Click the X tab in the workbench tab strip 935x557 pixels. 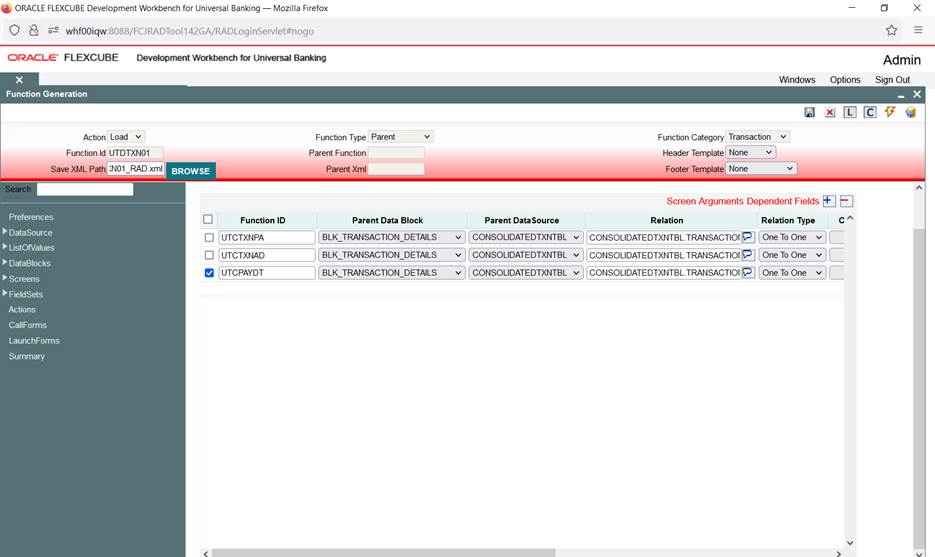point(19,80)
